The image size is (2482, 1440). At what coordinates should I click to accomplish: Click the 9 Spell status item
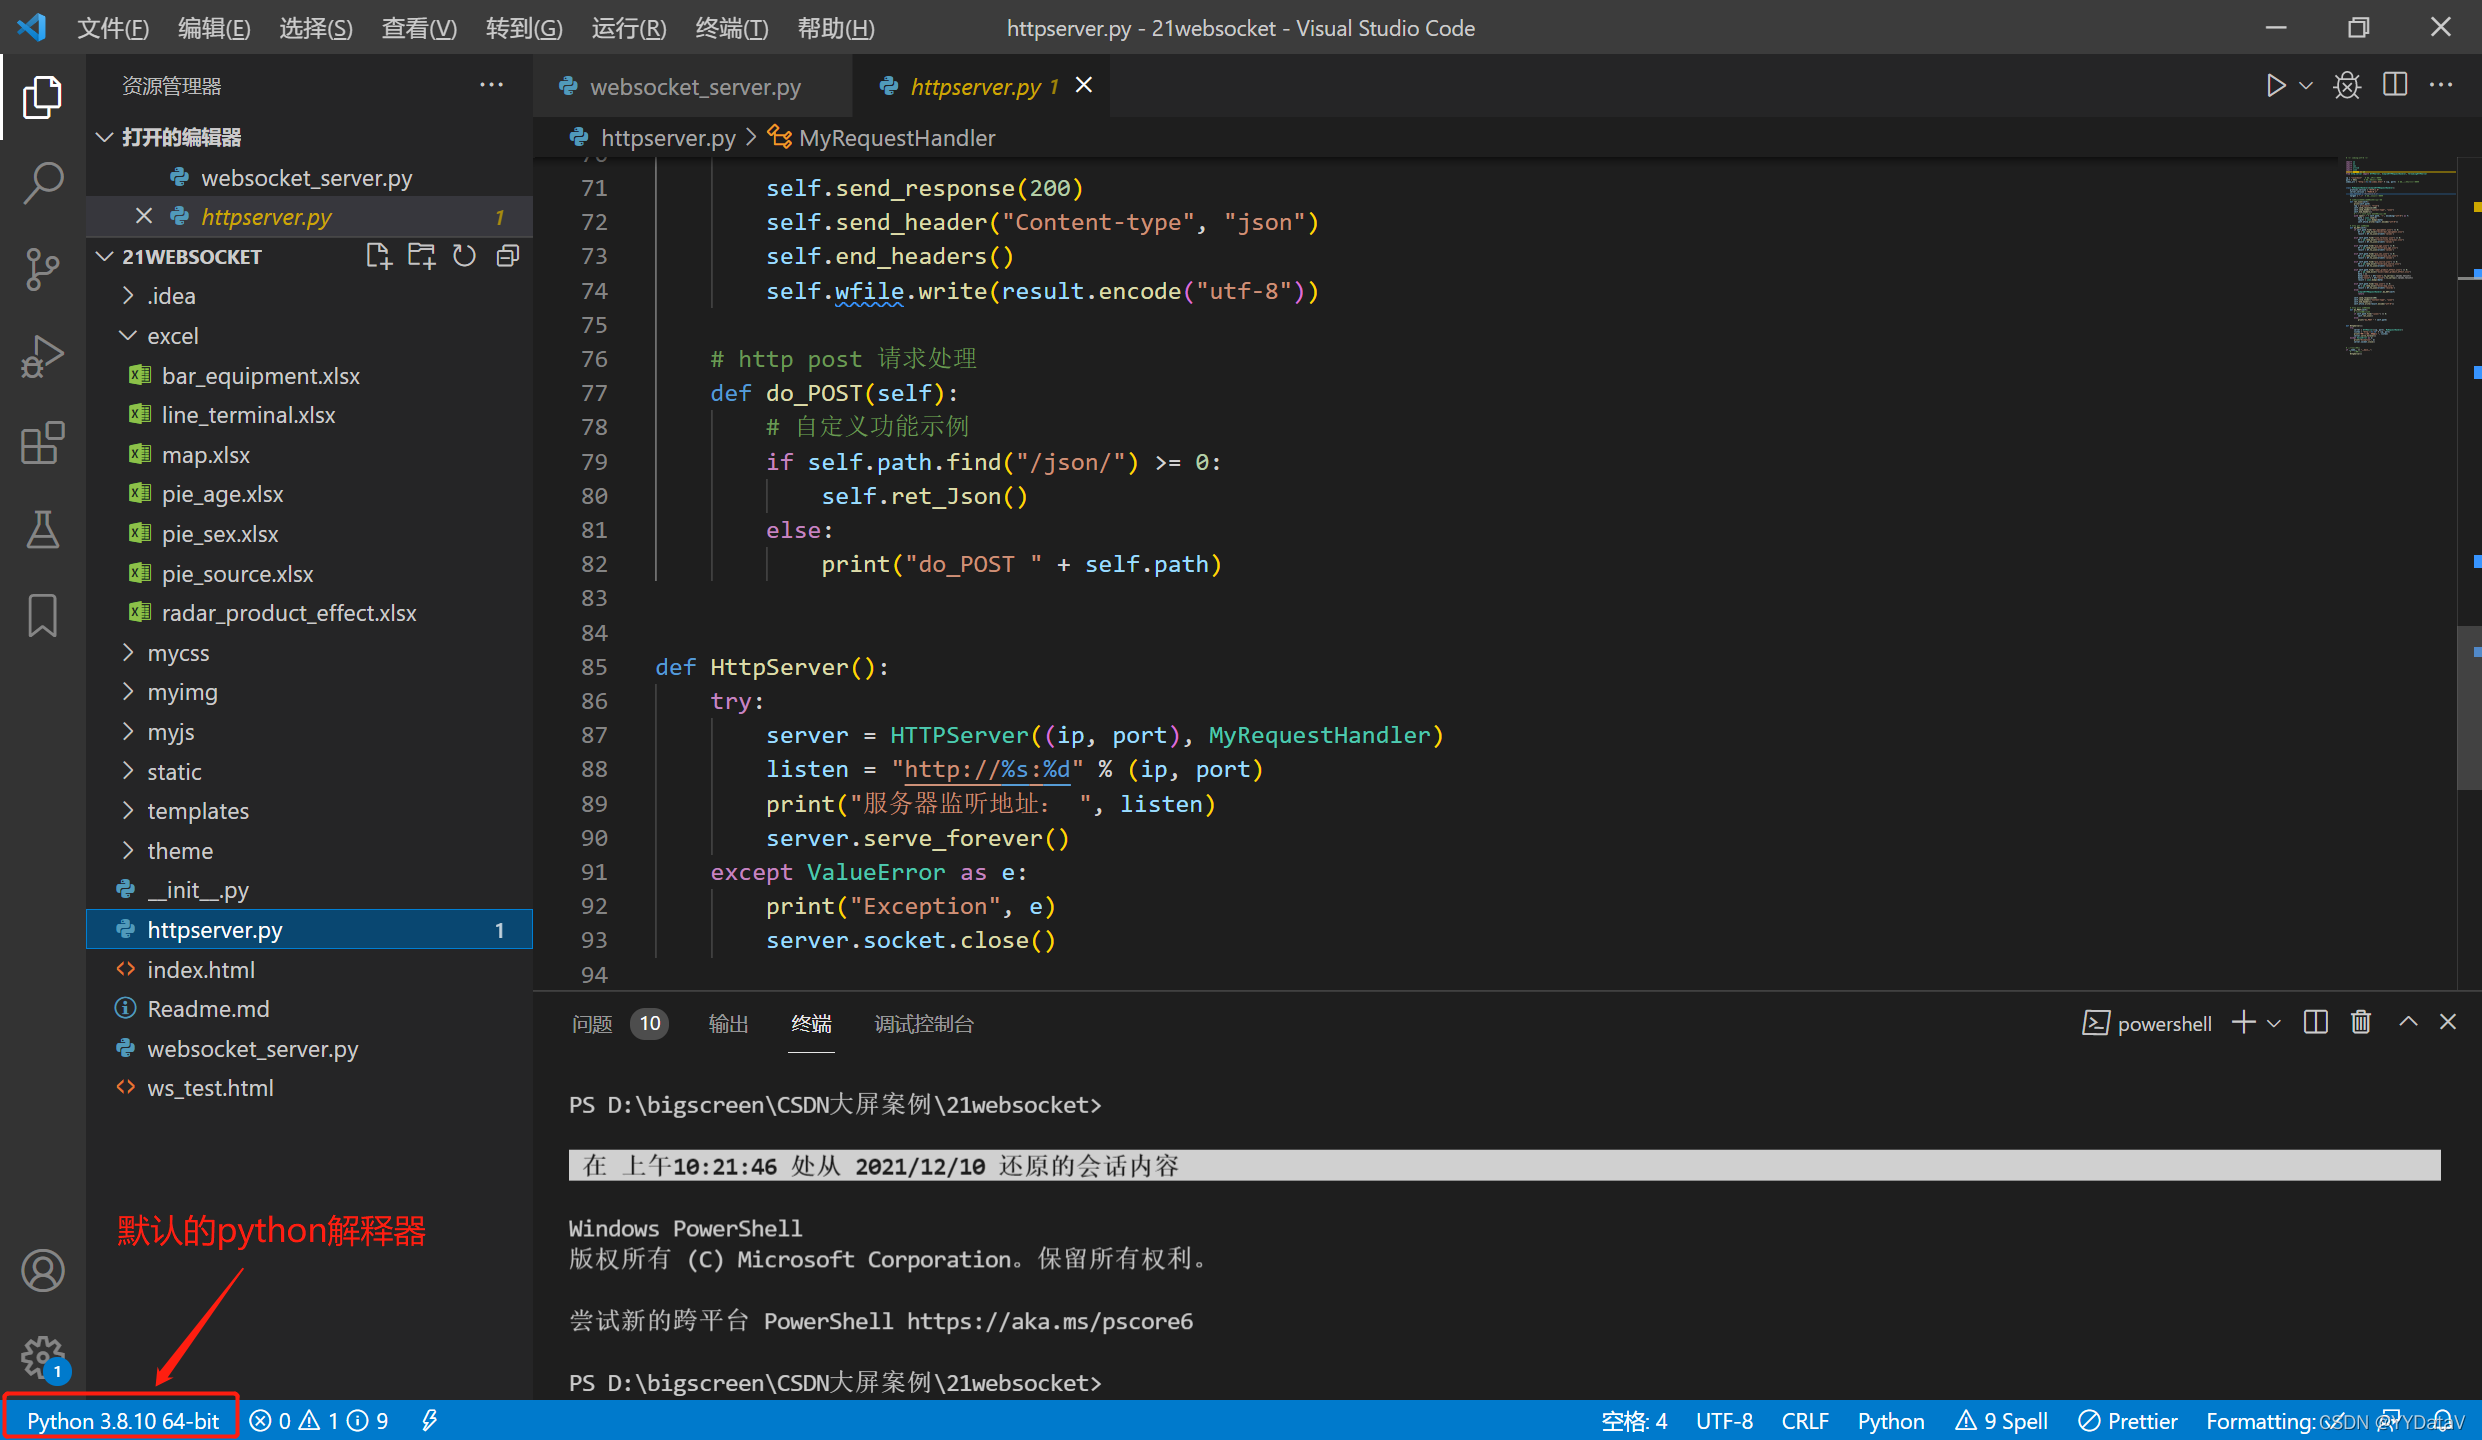click(x=2002, y=1421)
